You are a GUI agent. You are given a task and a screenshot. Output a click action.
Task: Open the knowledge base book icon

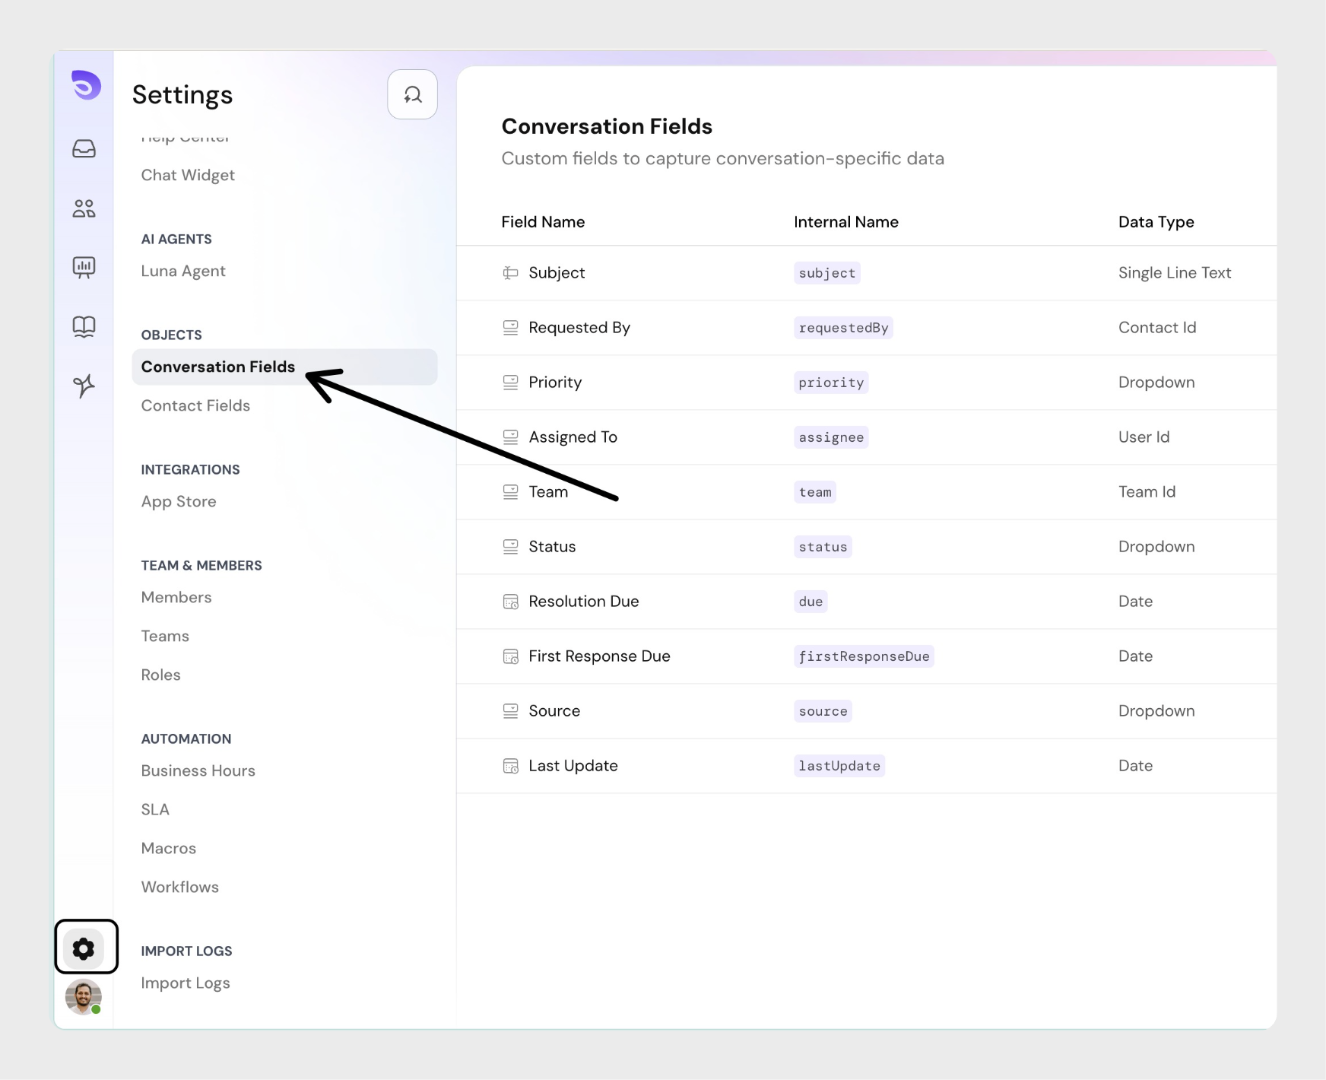tap(84, 326)
